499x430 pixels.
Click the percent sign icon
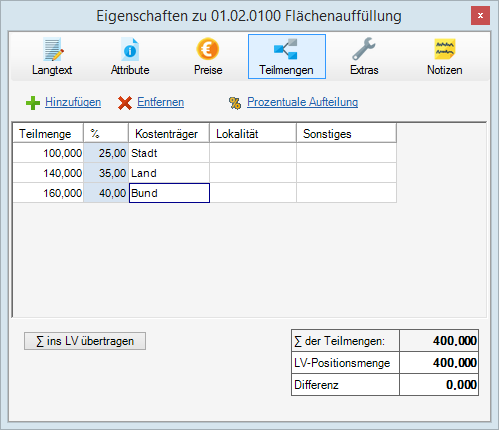click(x=235, y=103)
